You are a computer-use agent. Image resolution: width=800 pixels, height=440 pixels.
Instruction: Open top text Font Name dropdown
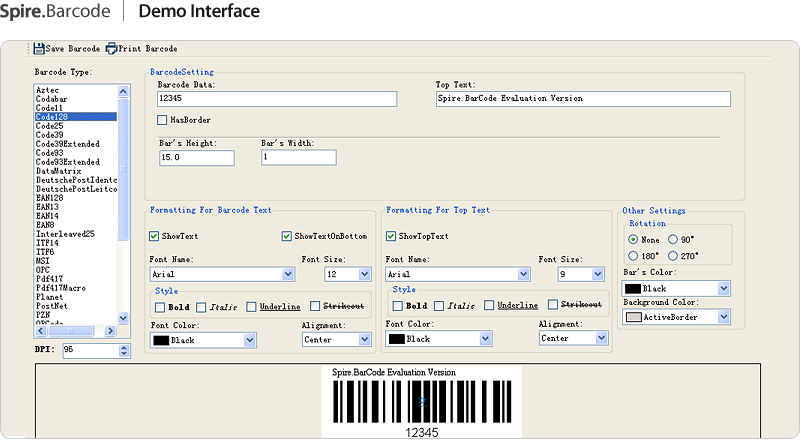(x=523, y=275)
